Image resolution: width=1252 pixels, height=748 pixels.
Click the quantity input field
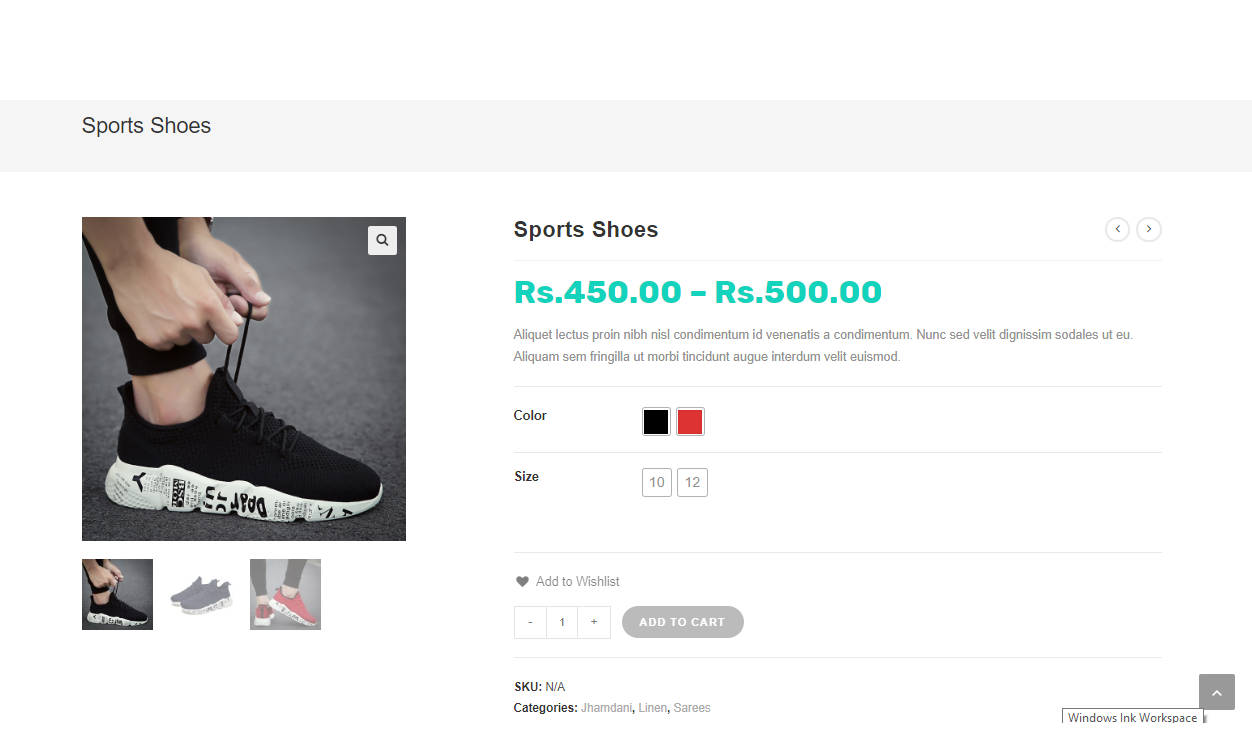pos(562,622)
